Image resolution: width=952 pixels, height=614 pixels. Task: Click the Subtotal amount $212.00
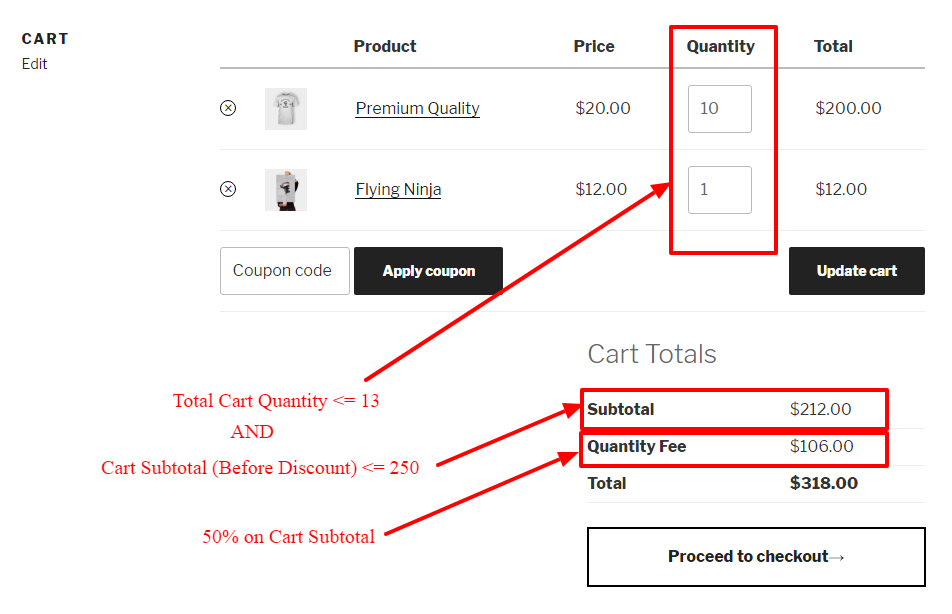click(820, 409)
